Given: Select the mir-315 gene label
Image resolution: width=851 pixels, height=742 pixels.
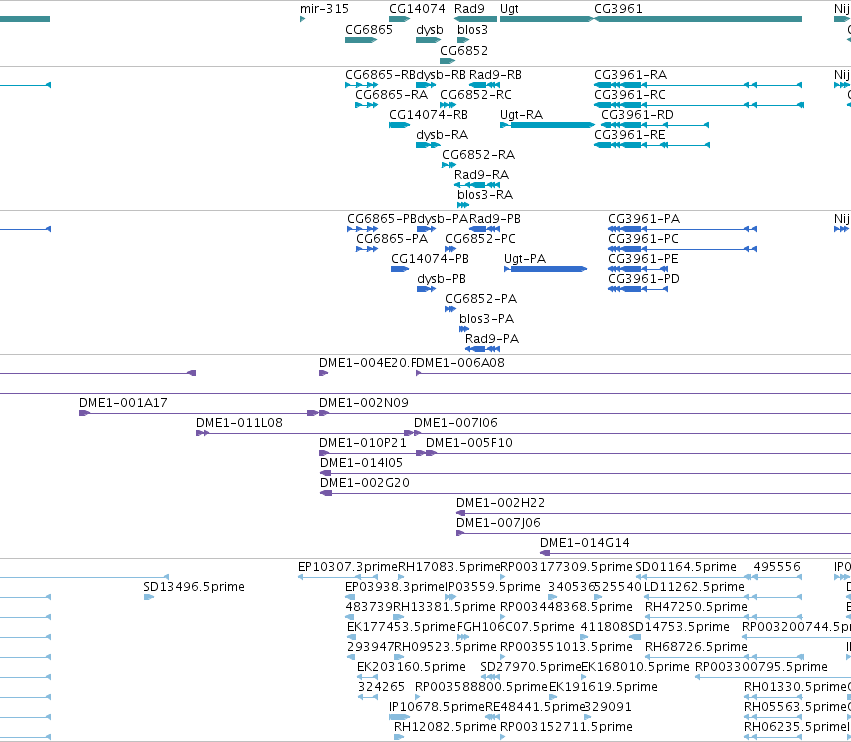Looking at the screenshot, I should [324, 9].
